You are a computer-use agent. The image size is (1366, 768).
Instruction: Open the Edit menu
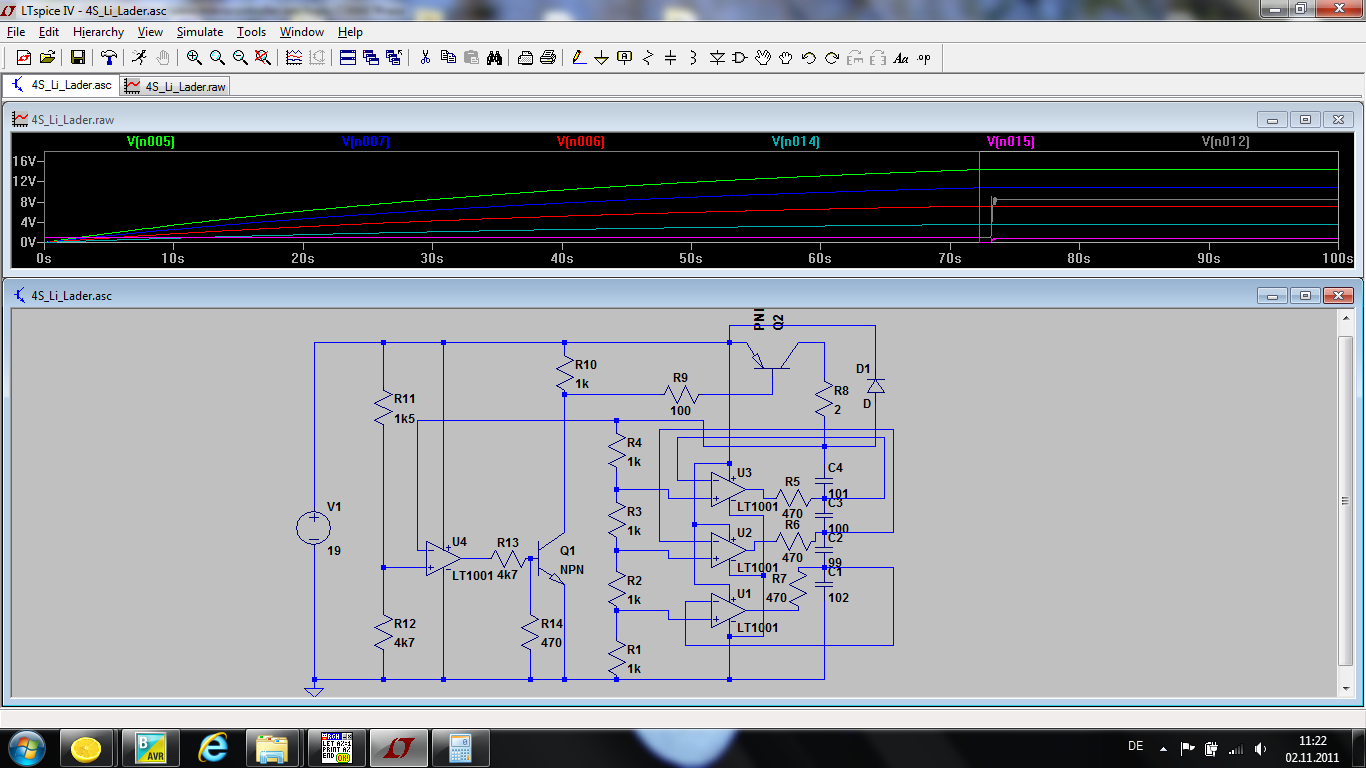click(49, 32)
